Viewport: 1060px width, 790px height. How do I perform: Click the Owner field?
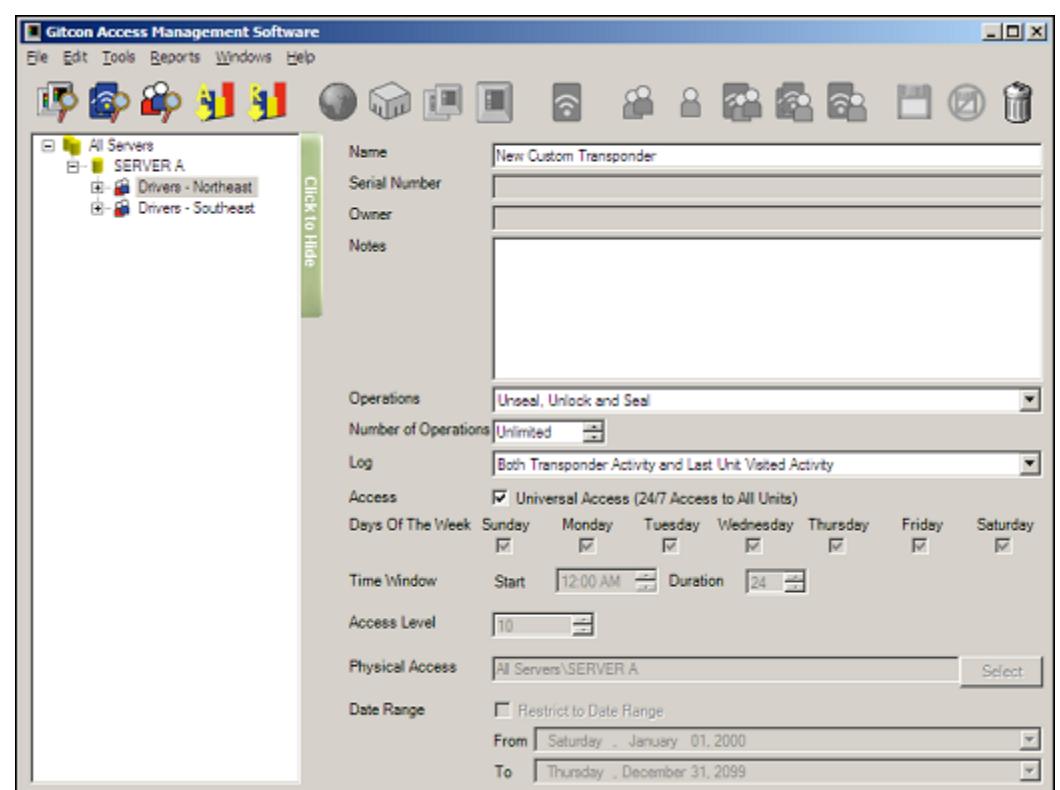coord(767,218)
